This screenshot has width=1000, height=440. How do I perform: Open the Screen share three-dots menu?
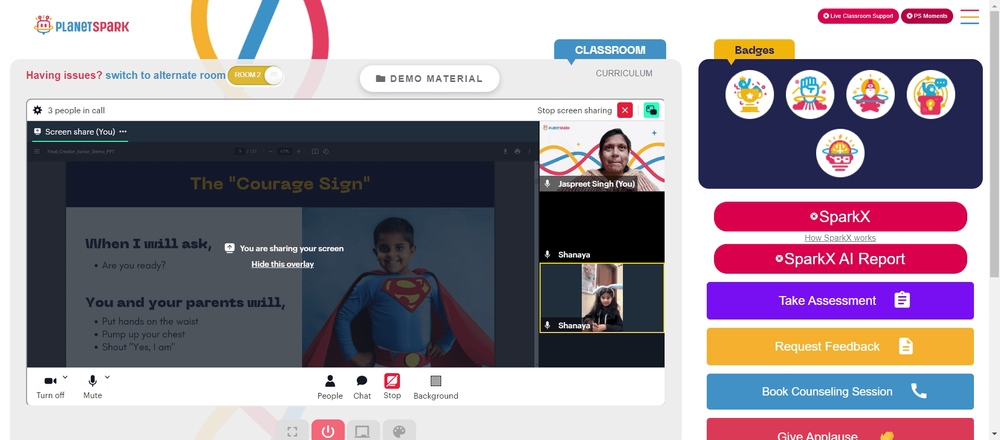[x=123, y=131]
